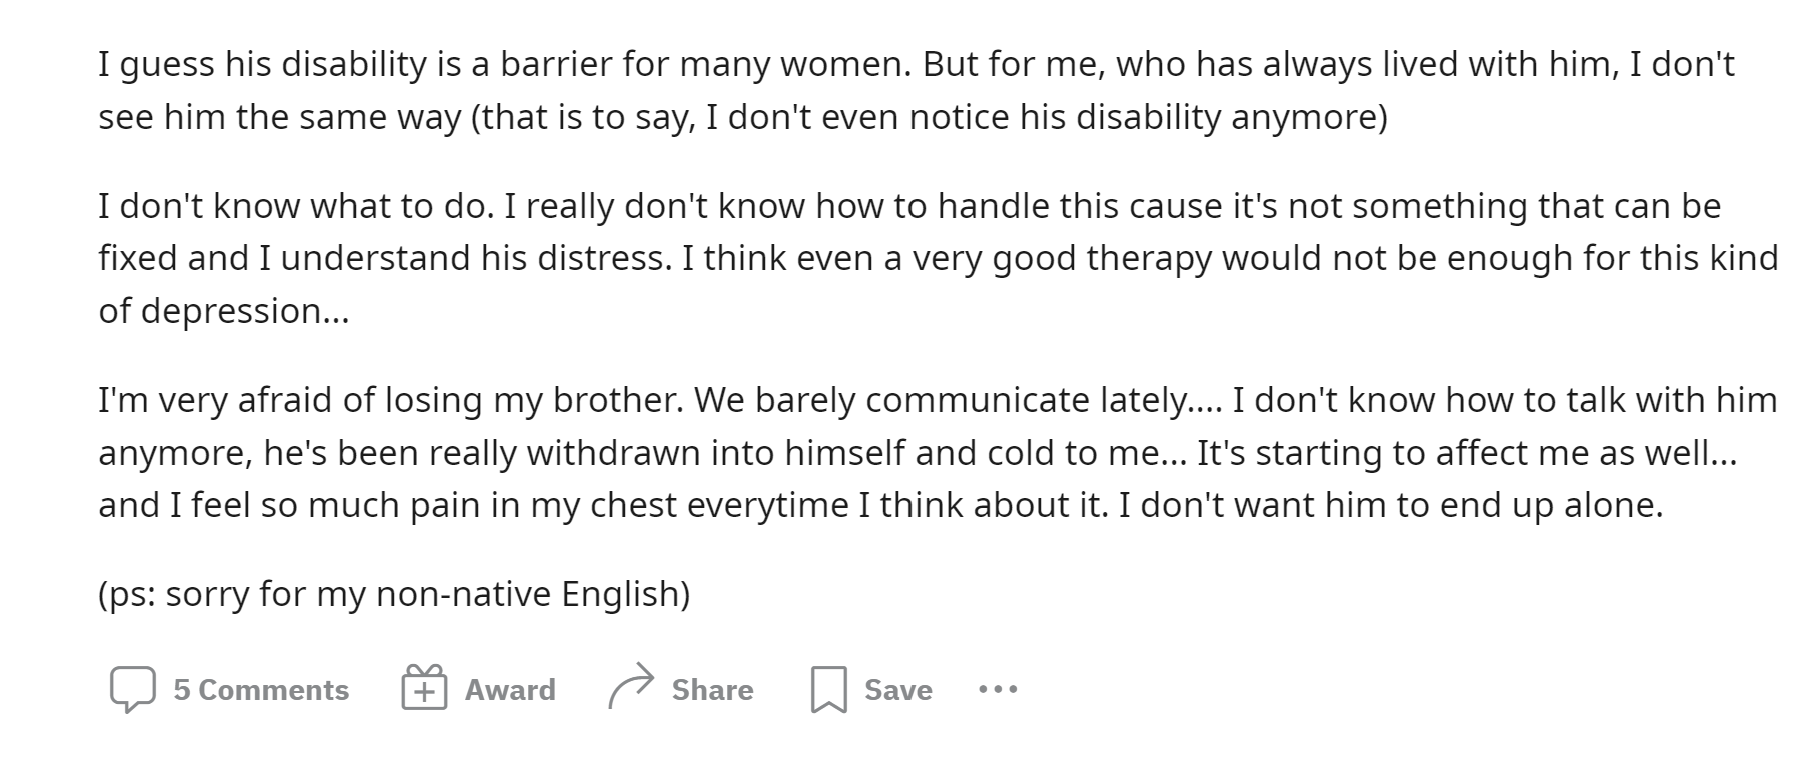Open comments via the speech bubble icon
This screenshot has width=1815, height=775.
(x=132, y=689)
